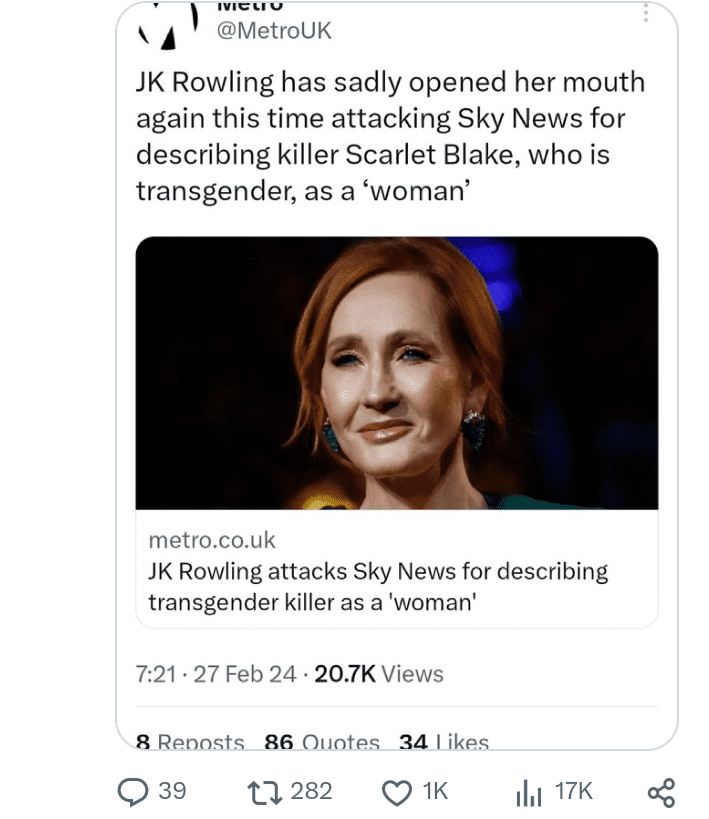This screenshot has height=819, width=709.
Task: Show the 8 Reposts list
Action: [190, 741]
